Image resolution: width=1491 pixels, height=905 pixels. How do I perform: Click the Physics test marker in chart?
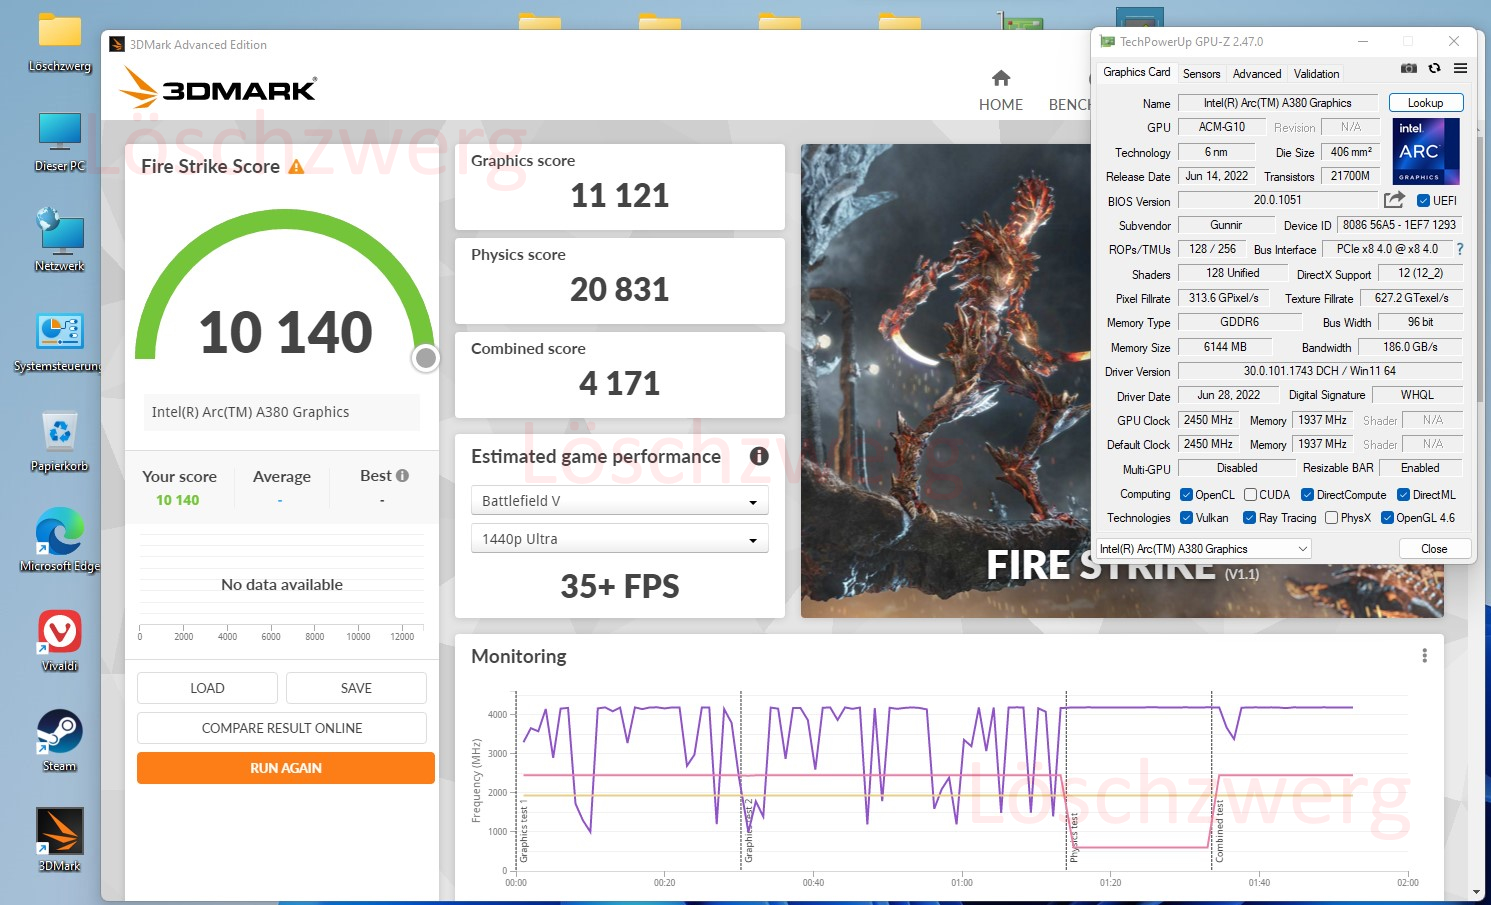[x=1074, y=838]
